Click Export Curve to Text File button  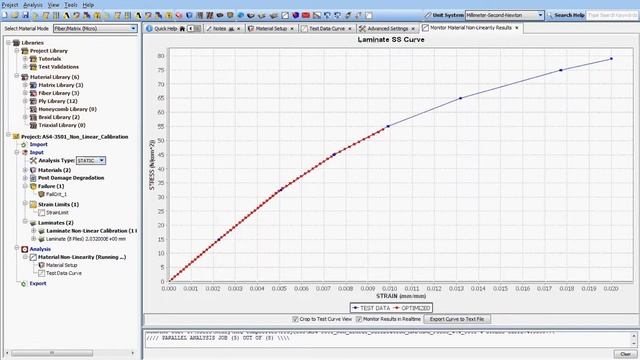pos(457,319)
